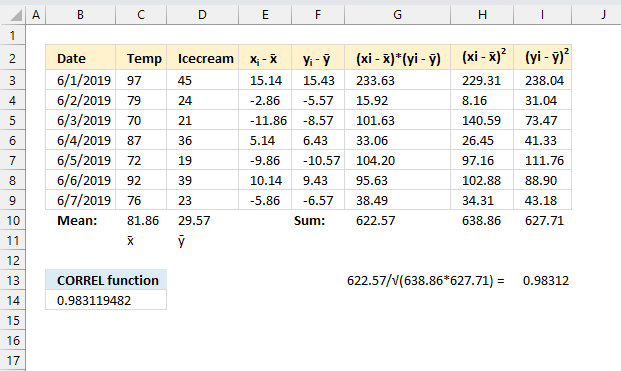Select Icecream value 45
Image resolution: width=621 pixels, height=371 pixels.
click(x=202, y=80)
